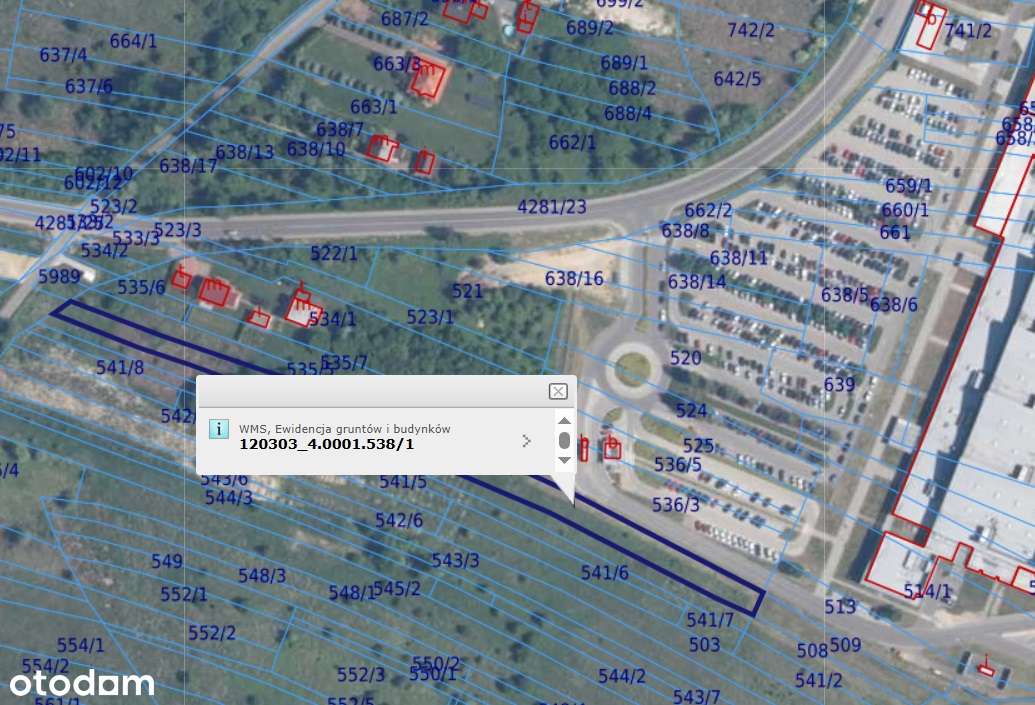Screen dimensions: 1035x705
Task: Close the parcel info popup
Action: [x=558, y=391]
